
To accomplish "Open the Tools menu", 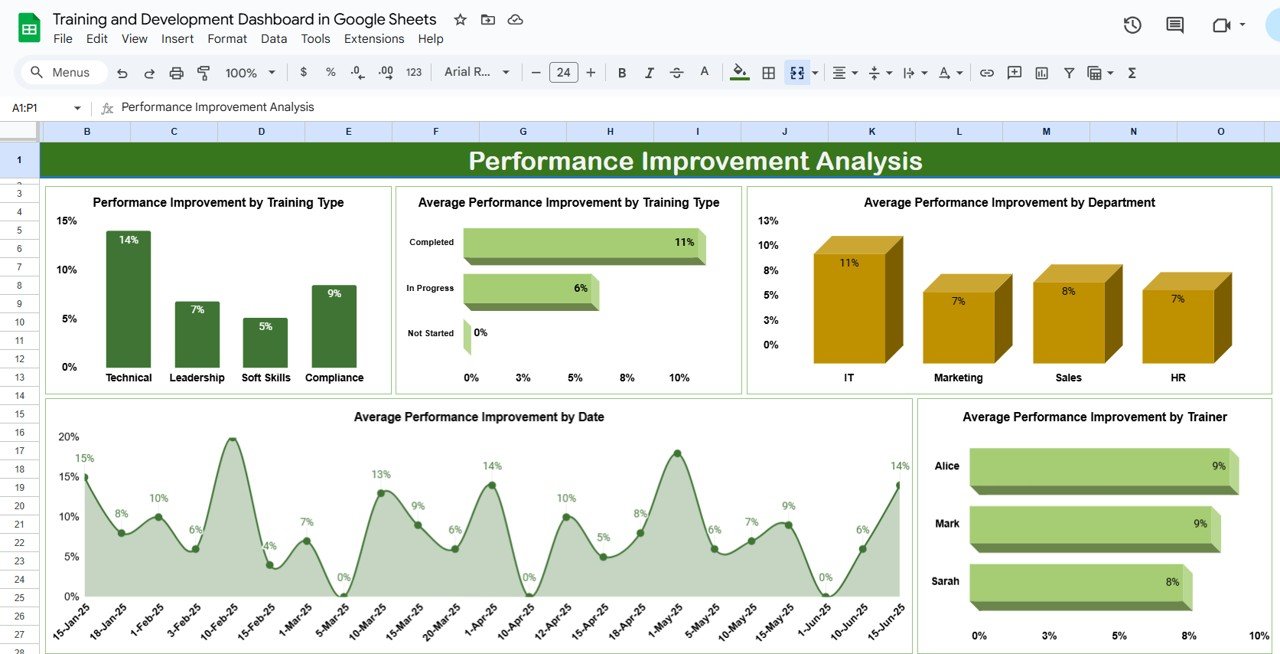I will 316,39.
